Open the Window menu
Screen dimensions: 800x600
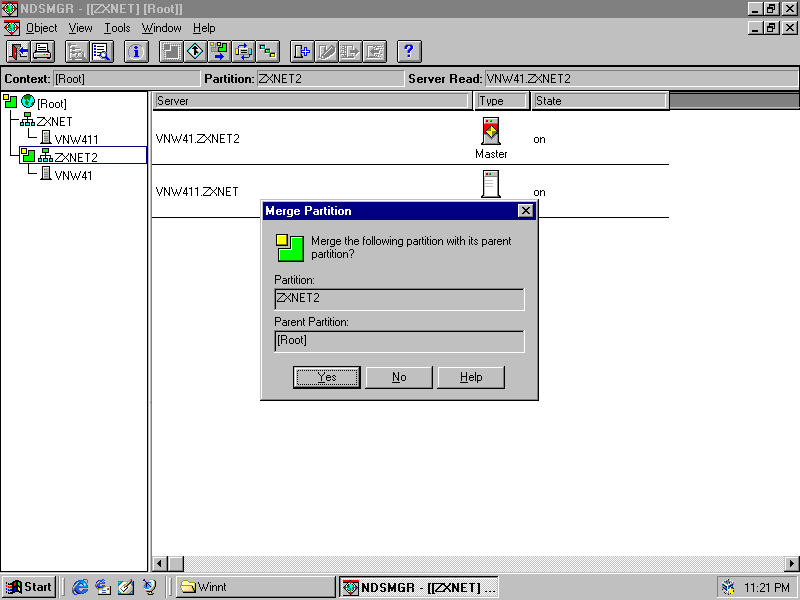click(161, 28)
